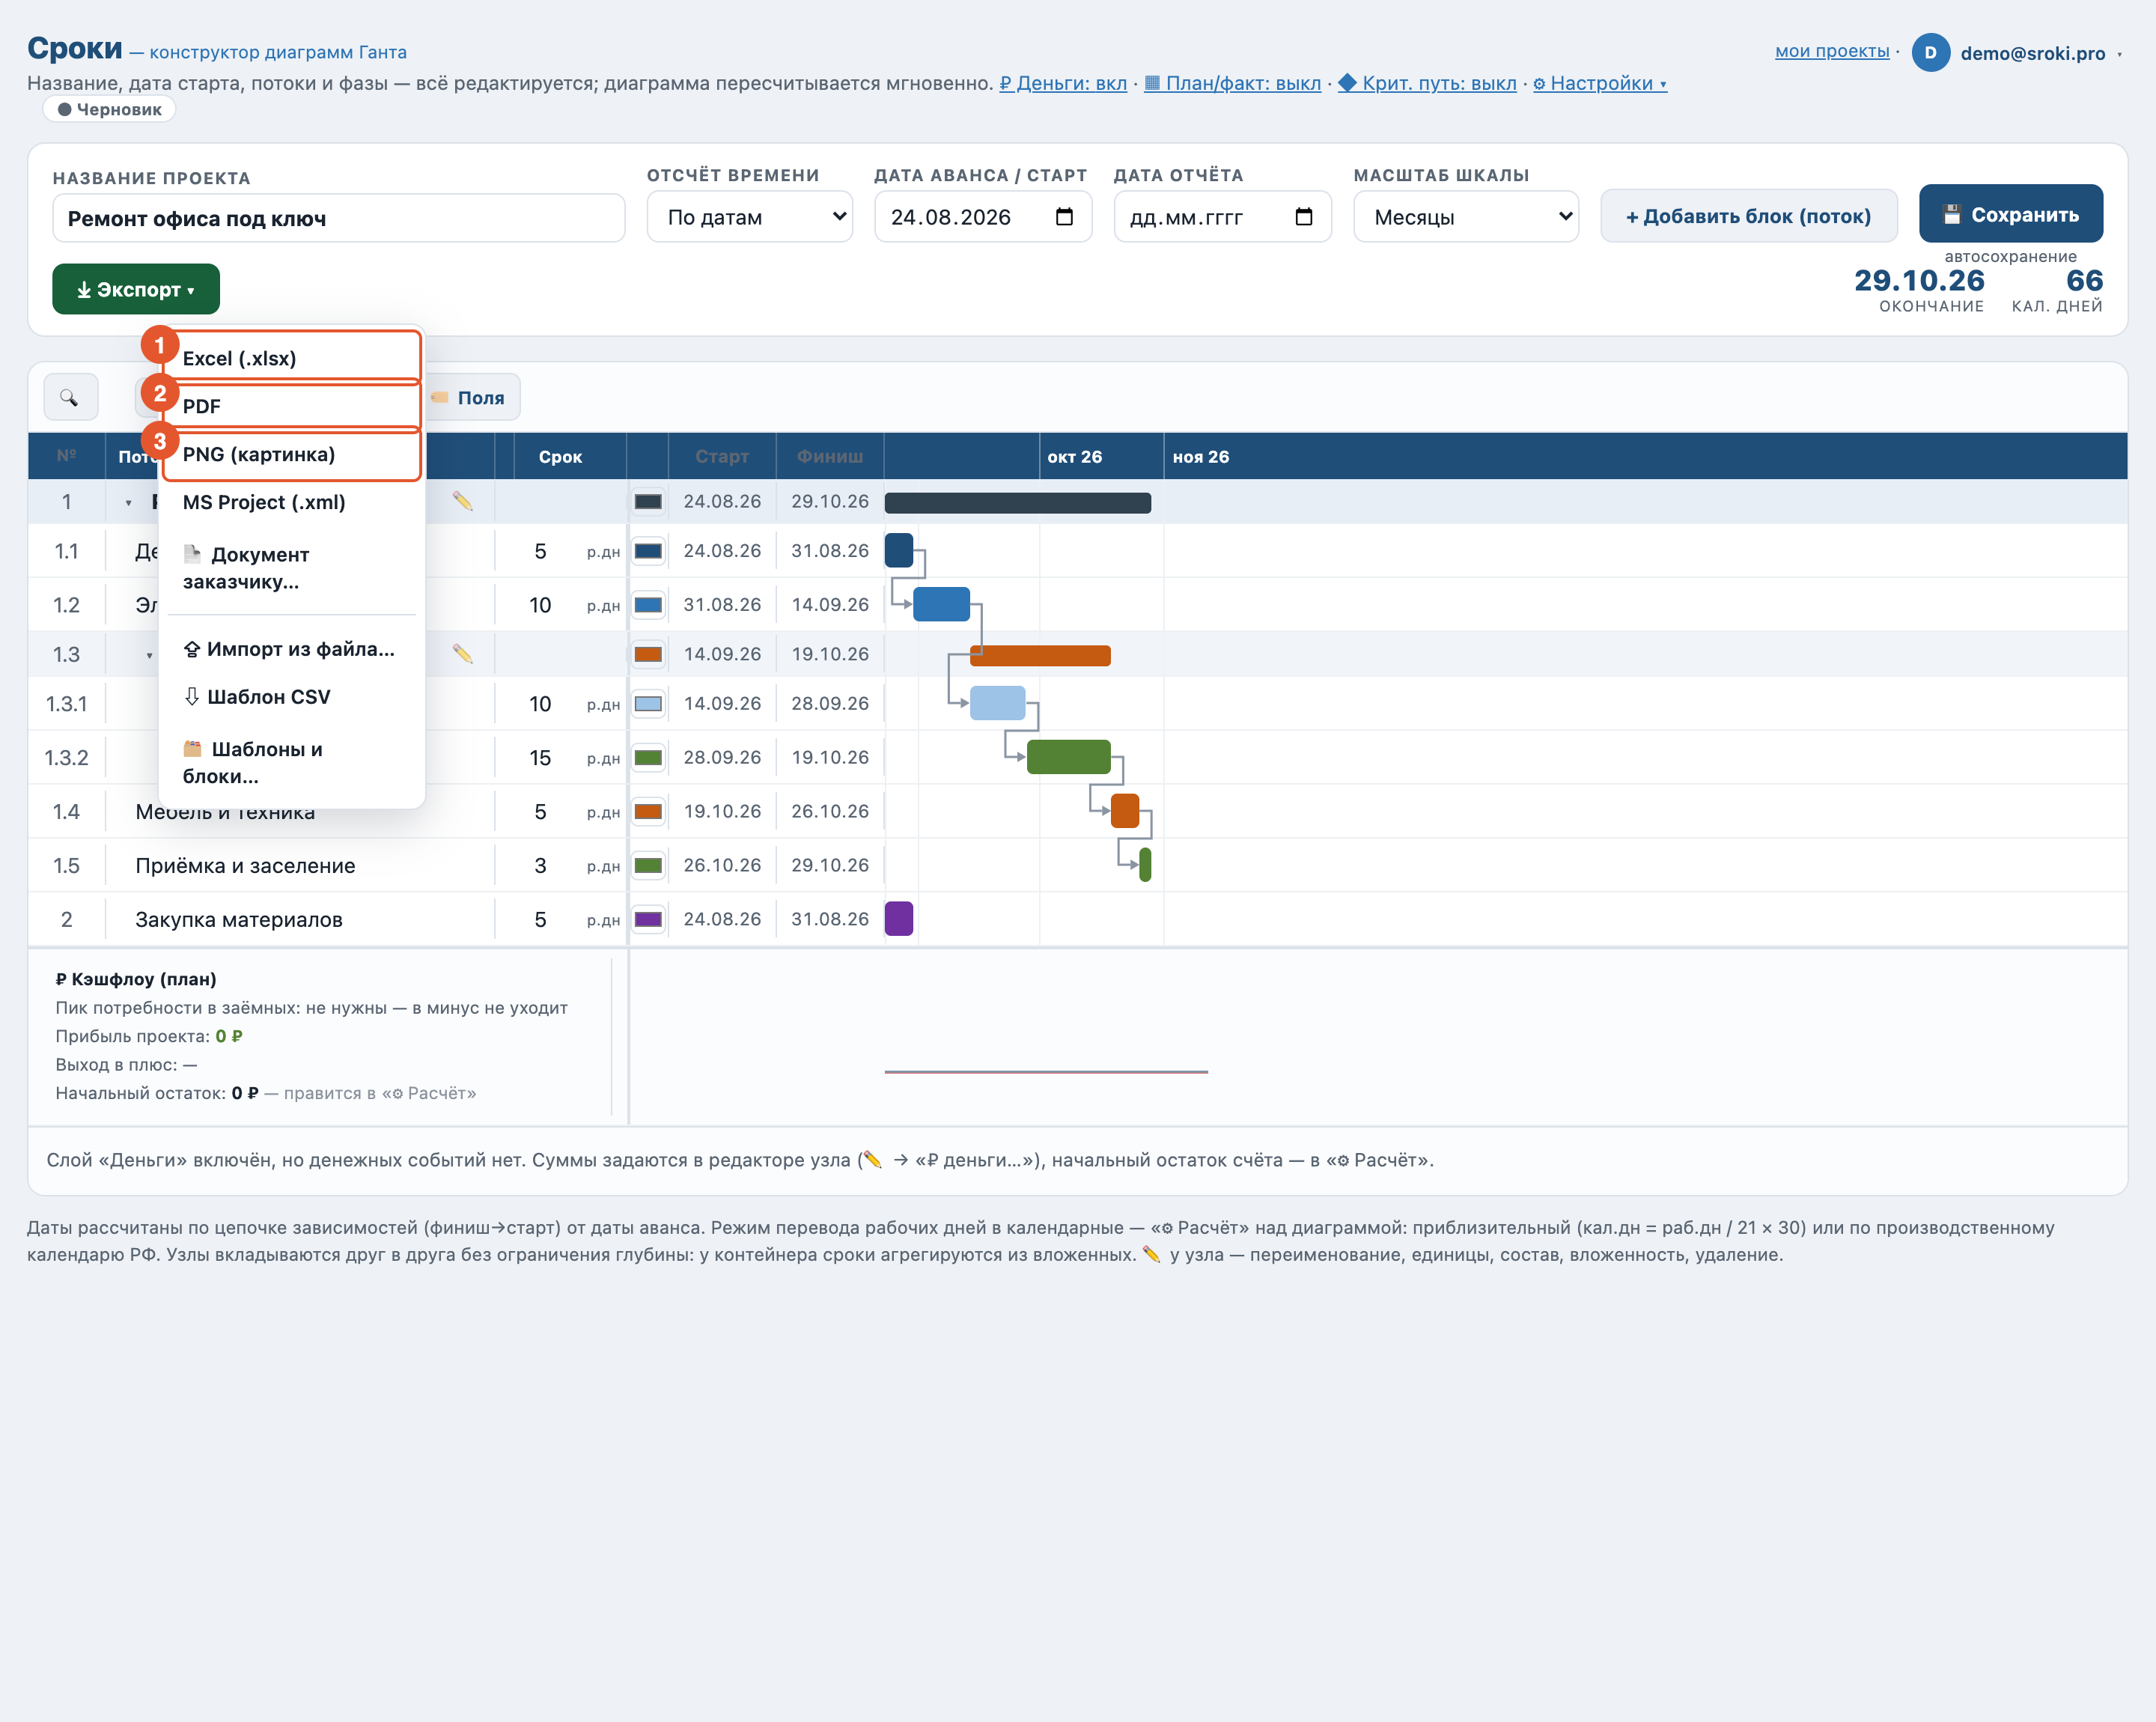Click the Поля button

click(x=470, y=398)
